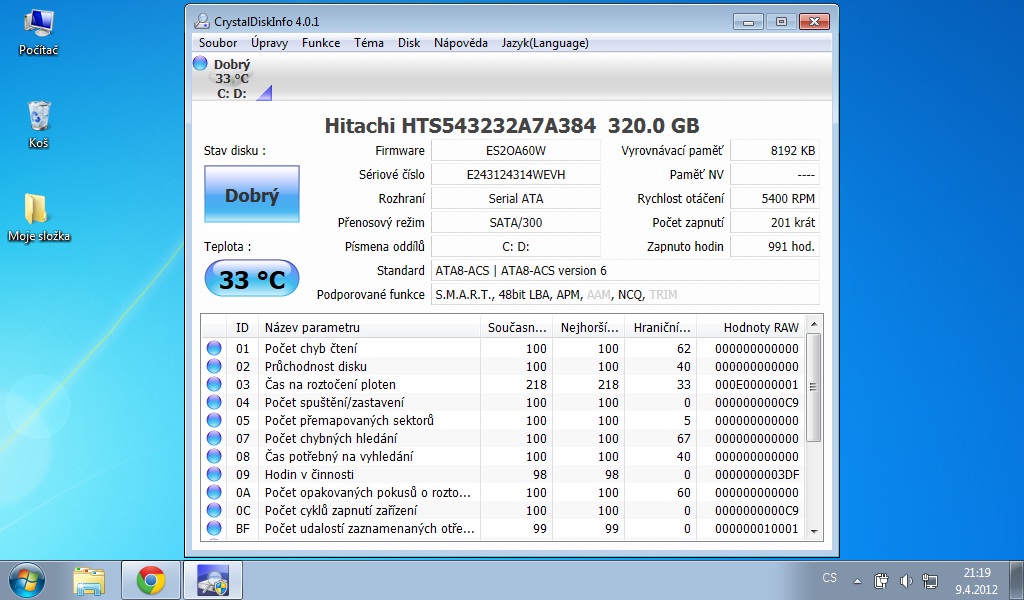The height and width of the screenshot is (600, 1024).
Task: Click status orb for Hodin v činnosti
Action: pyautogui.click(x=214, y=474)
